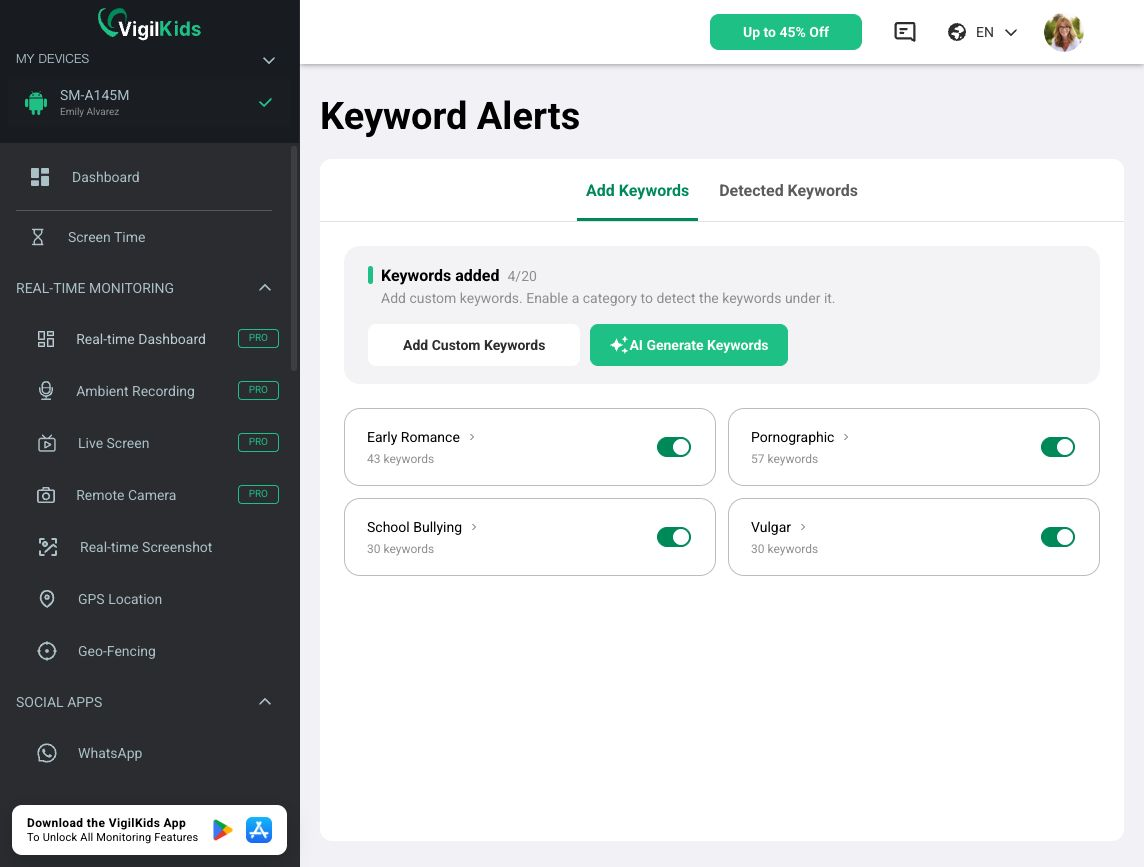Open the Vulgar category label

(x=770, y=527)
